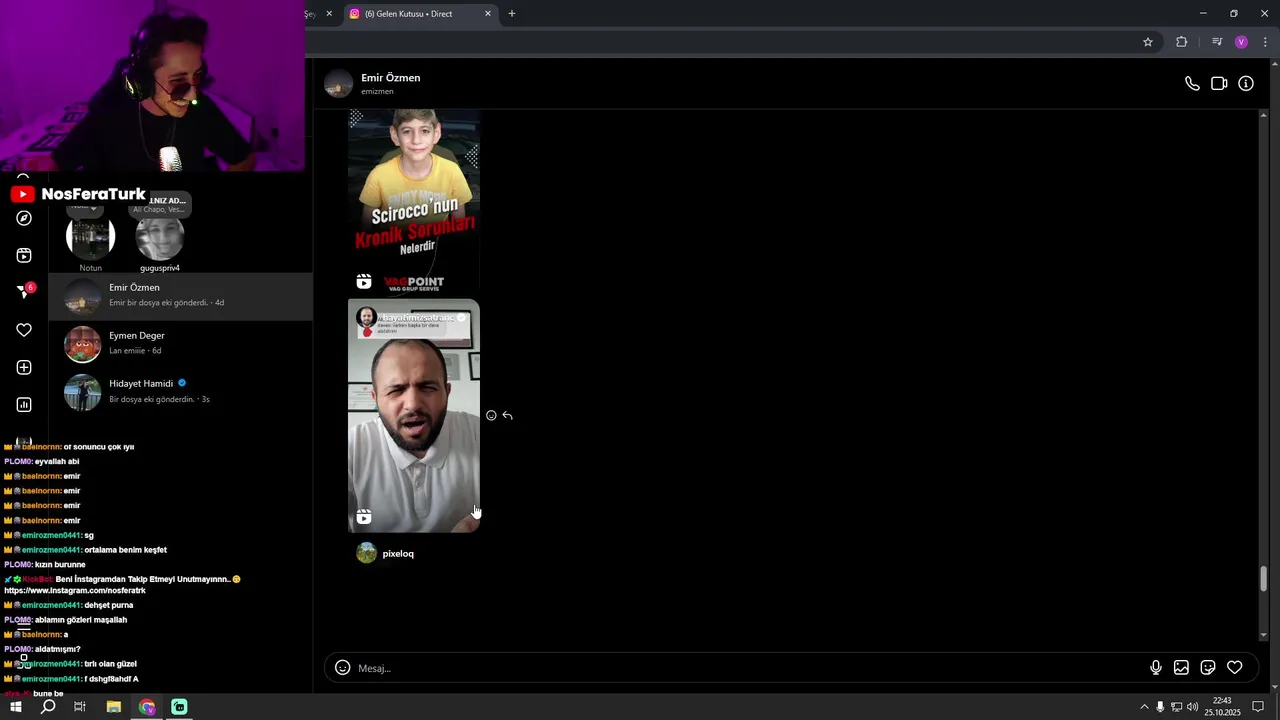Screen dimensions: 1280x720
Task: Click the Create plus icon in sidebar
Action: pos(24,367)
